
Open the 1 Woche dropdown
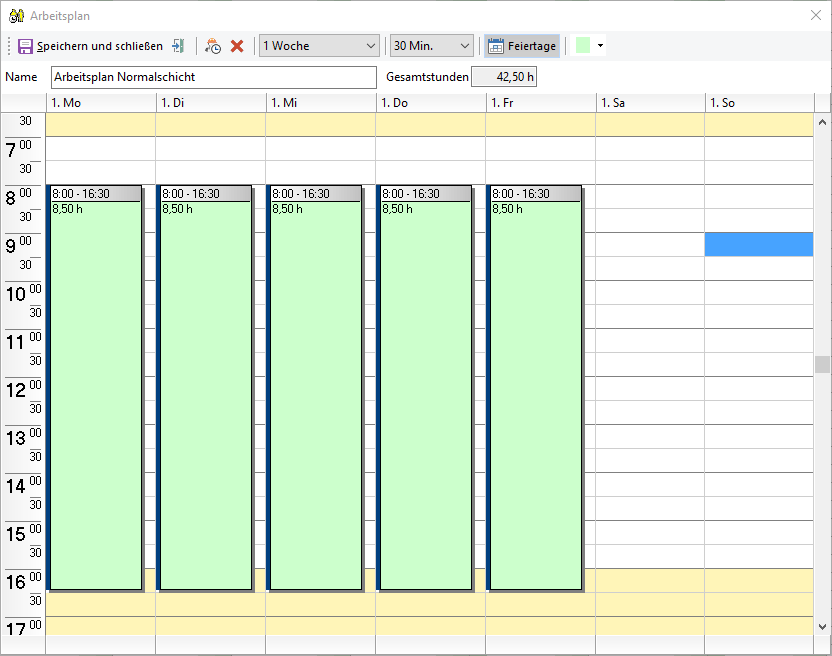tap(319, 46)
